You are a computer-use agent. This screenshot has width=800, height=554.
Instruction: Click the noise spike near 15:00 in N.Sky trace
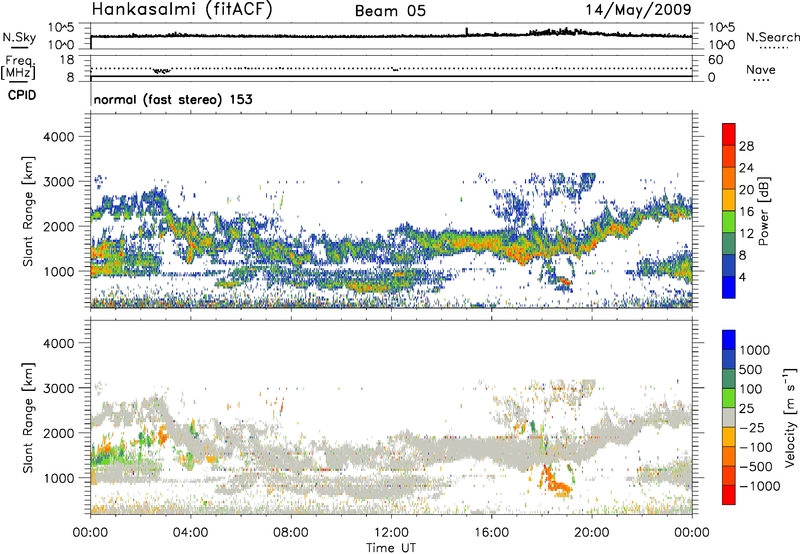pyautogui.click(x=467, y=32)
